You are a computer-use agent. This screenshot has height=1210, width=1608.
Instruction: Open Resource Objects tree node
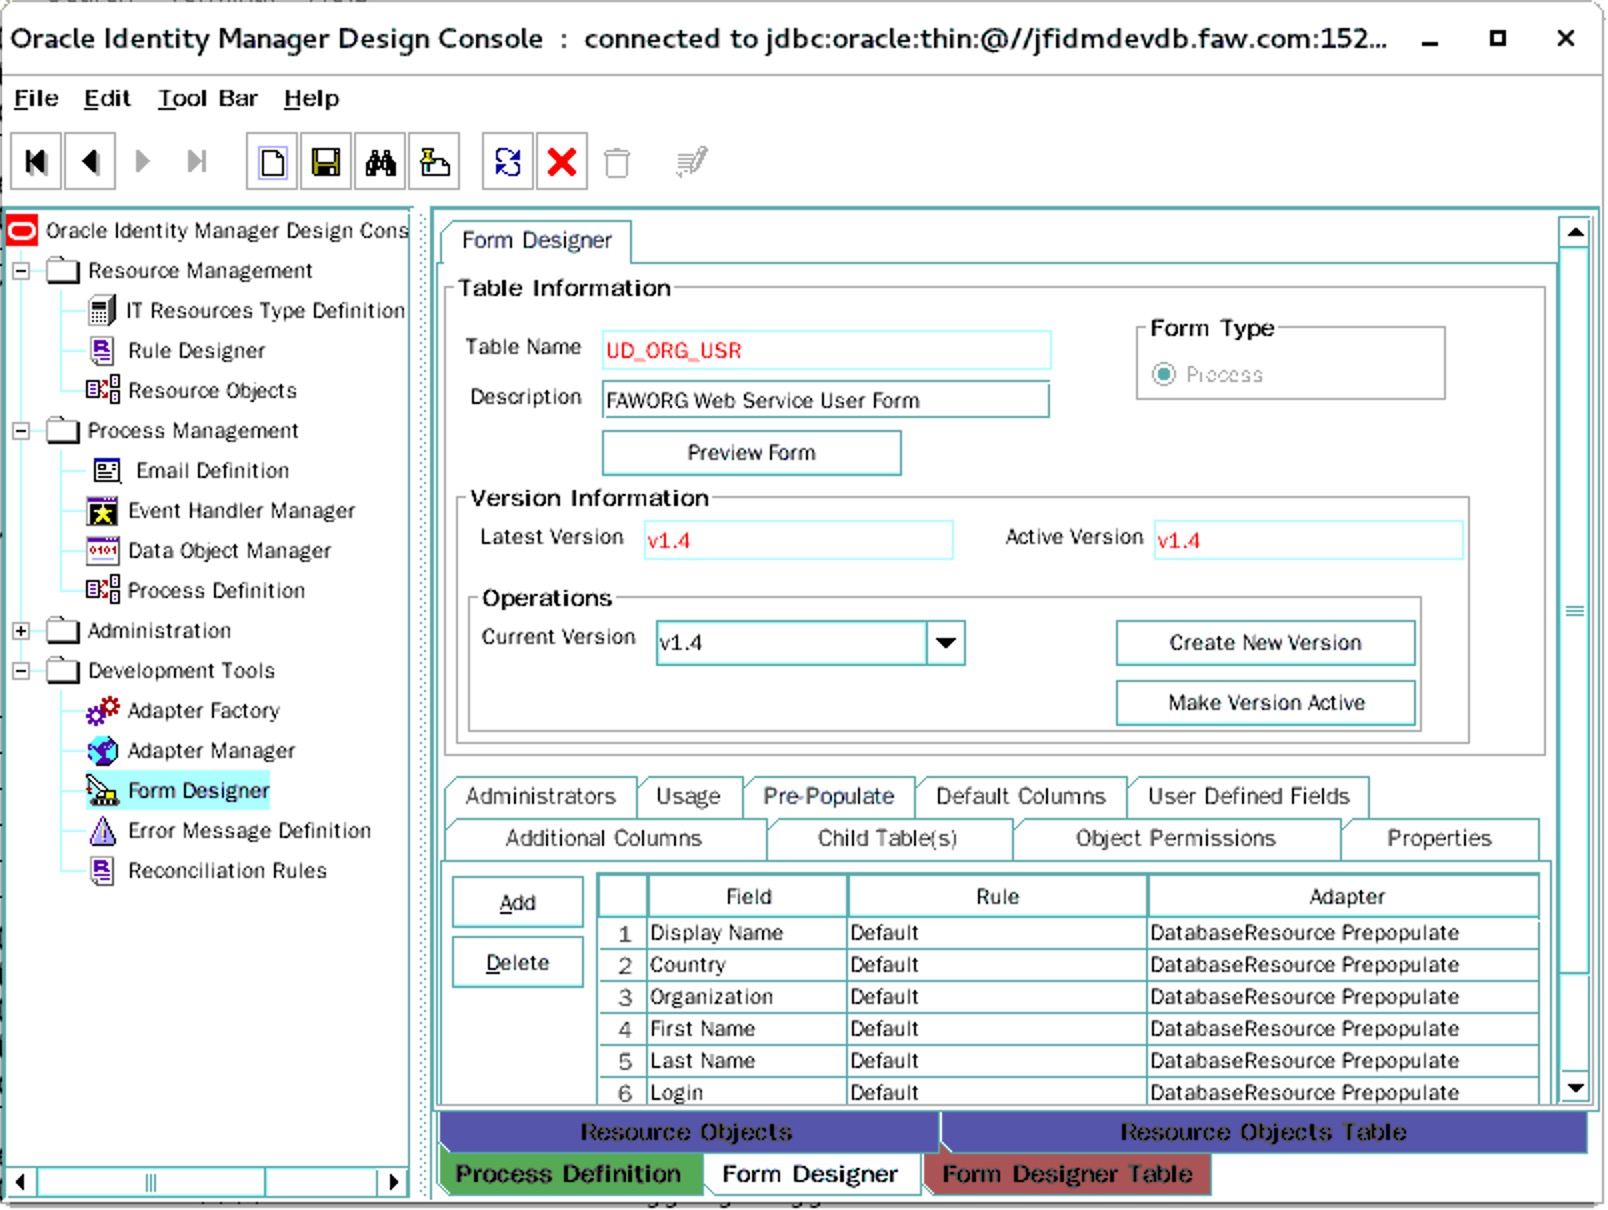click(212, 391)
